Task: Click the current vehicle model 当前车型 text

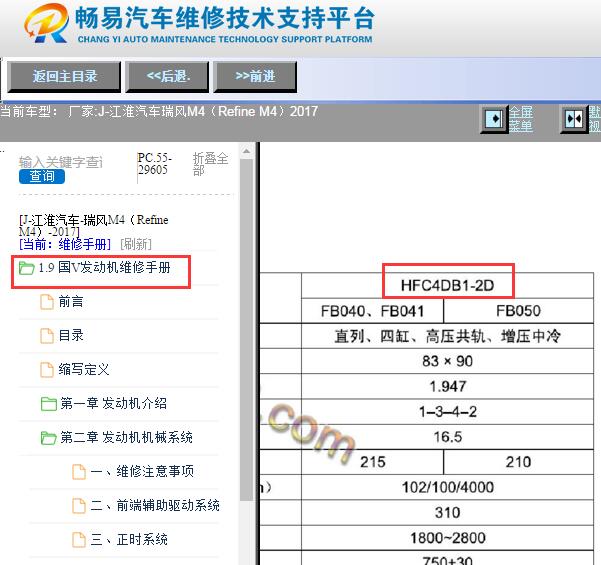Action: click(x=159, y=112)
